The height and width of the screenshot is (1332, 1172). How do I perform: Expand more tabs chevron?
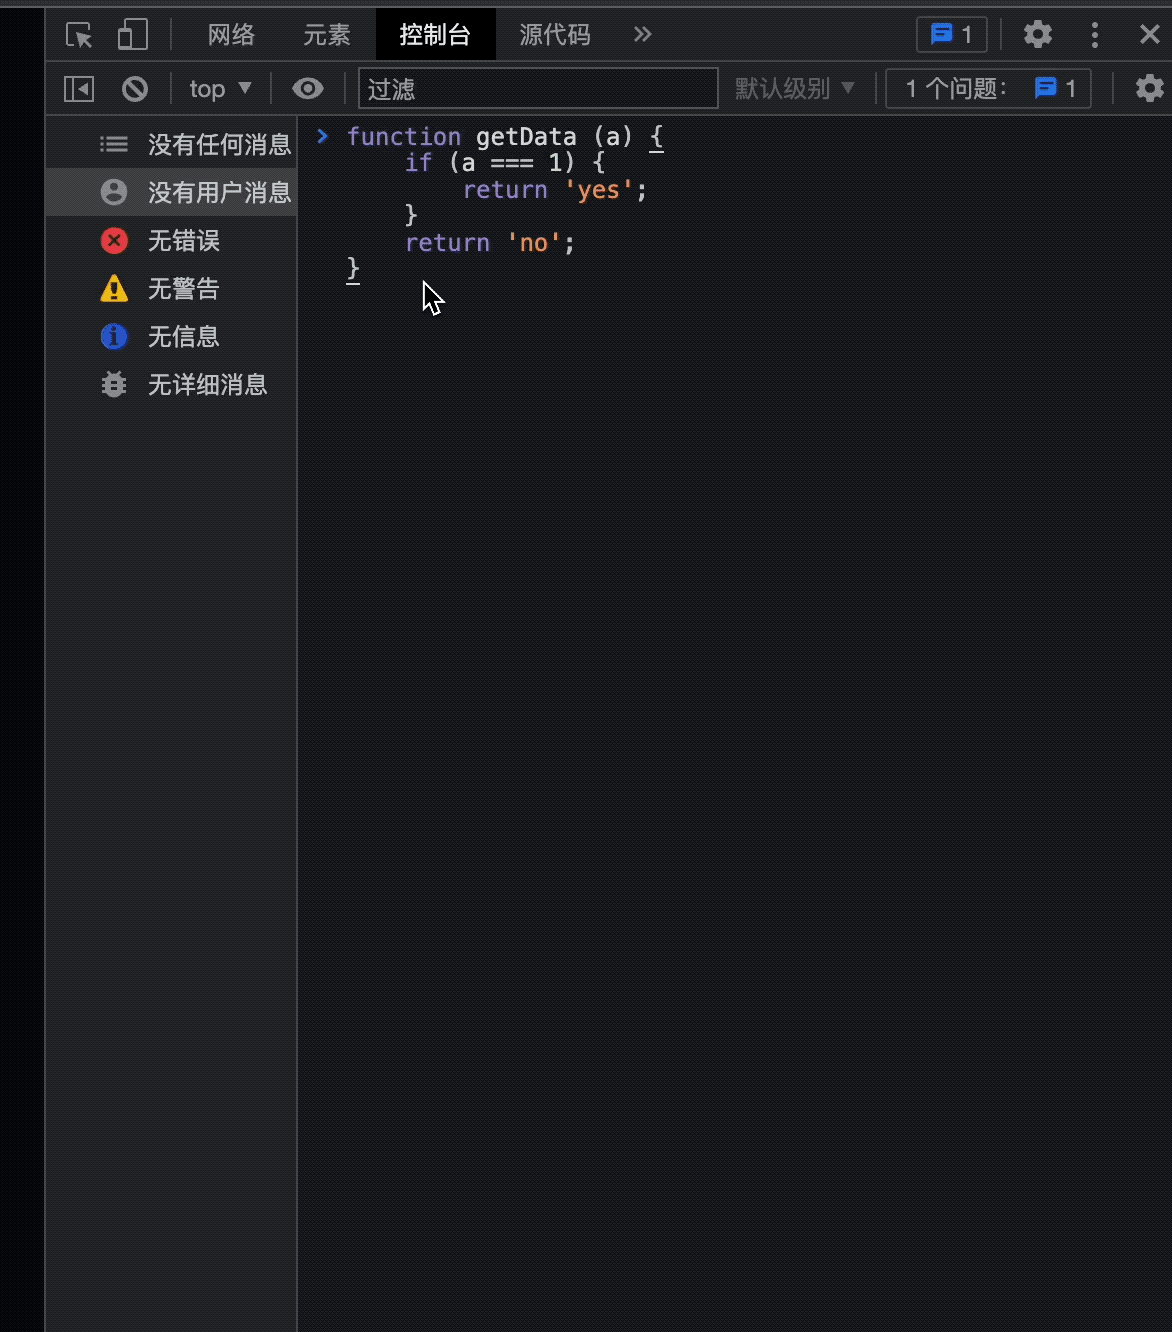(x=643, y=35)
